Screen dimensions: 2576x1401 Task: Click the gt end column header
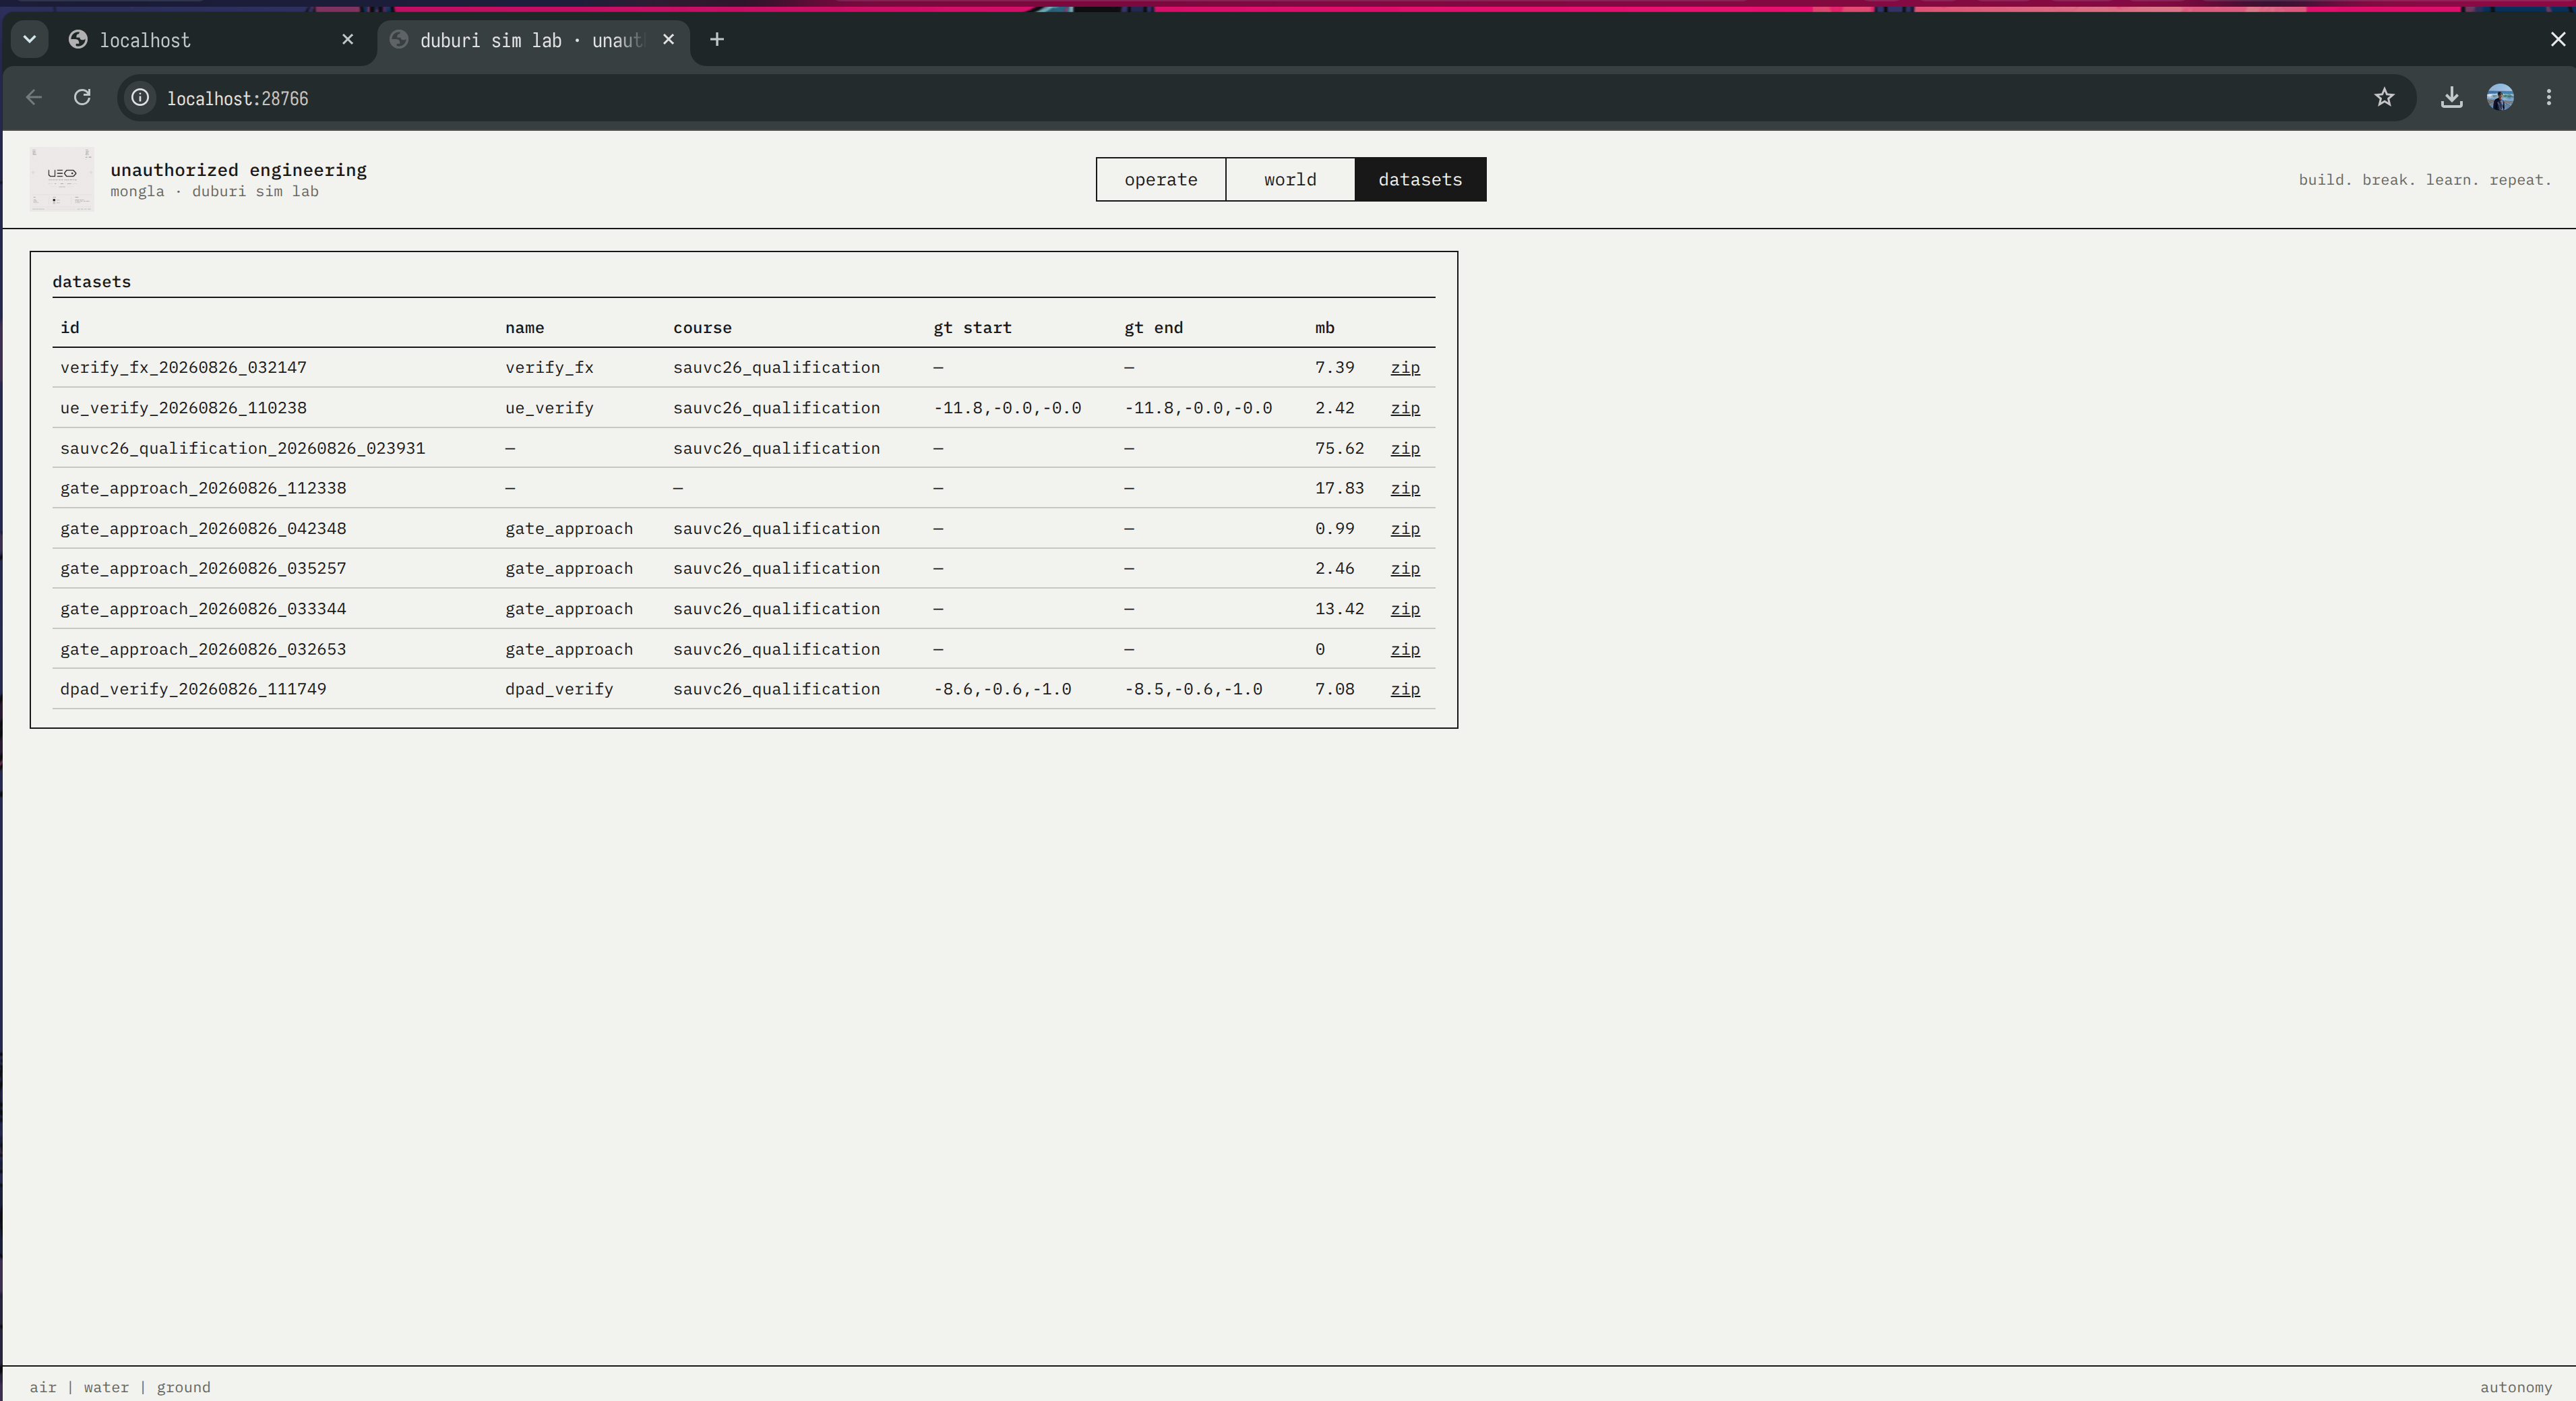click(1153, 328)
